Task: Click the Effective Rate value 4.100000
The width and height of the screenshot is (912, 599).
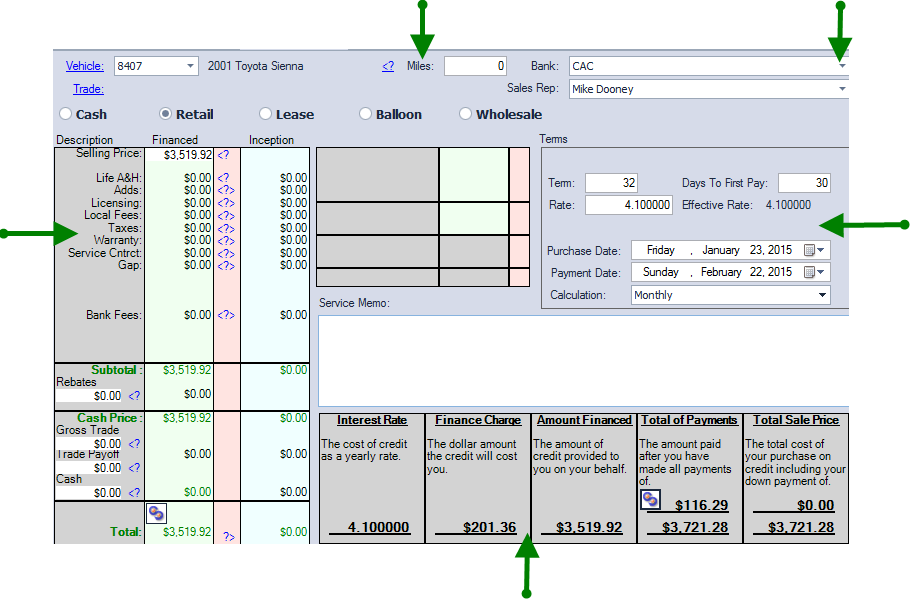Action: [788, 205]
